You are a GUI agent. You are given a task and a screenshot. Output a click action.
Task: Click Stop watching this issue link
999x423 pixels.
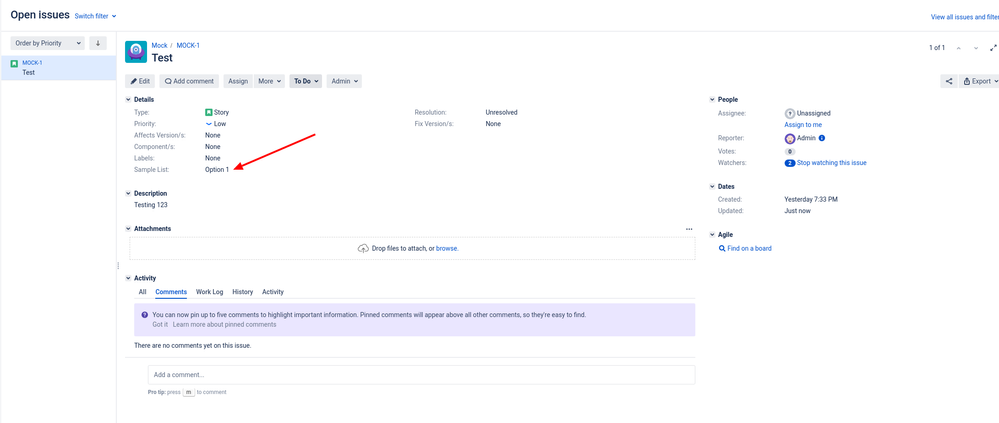(x=831, y=163)
